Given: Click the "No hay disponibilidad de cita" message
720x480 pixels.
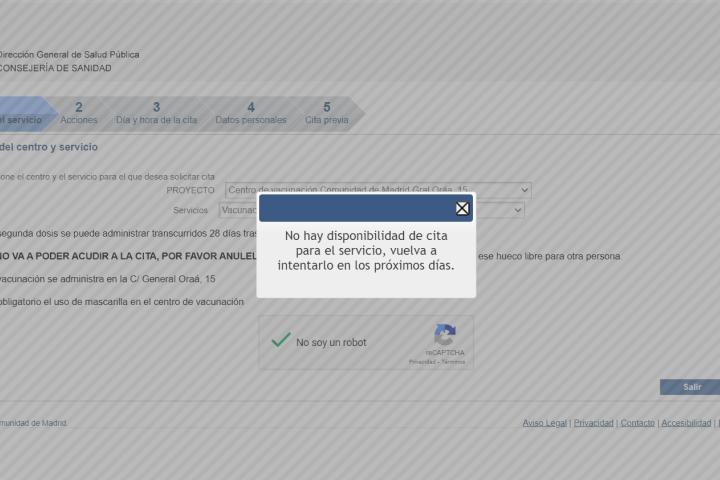Looking at the screenshot, I should [366, 250].
